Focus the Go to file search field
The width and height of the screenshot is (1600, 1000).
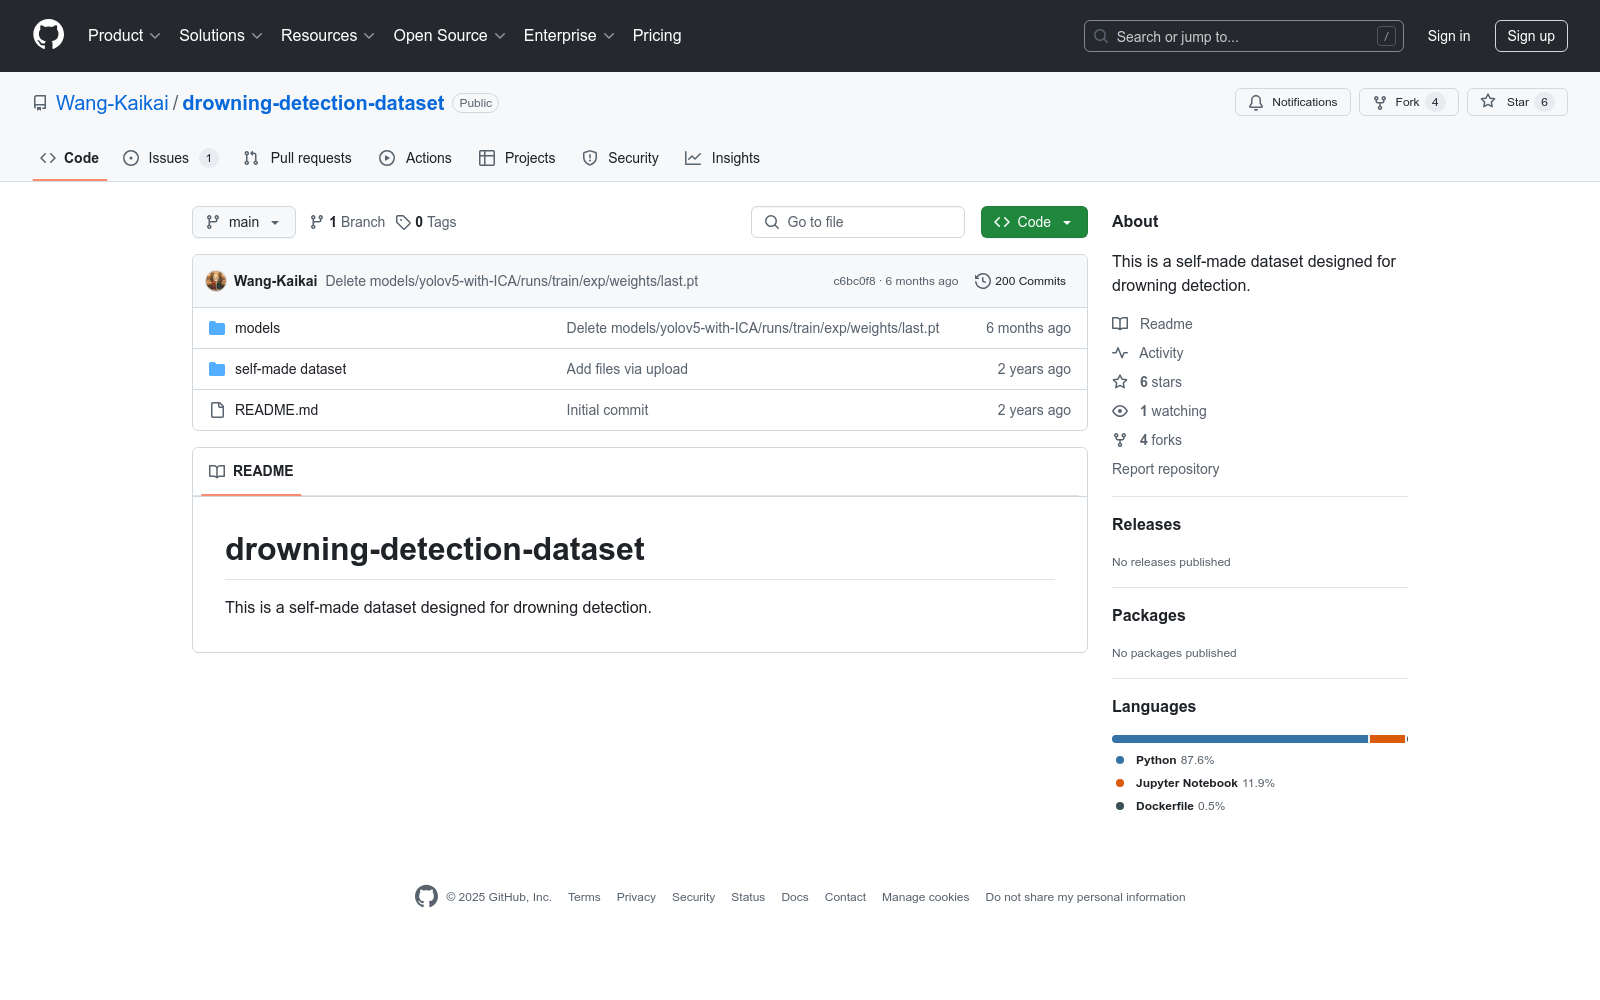click(x=858, y=222)
